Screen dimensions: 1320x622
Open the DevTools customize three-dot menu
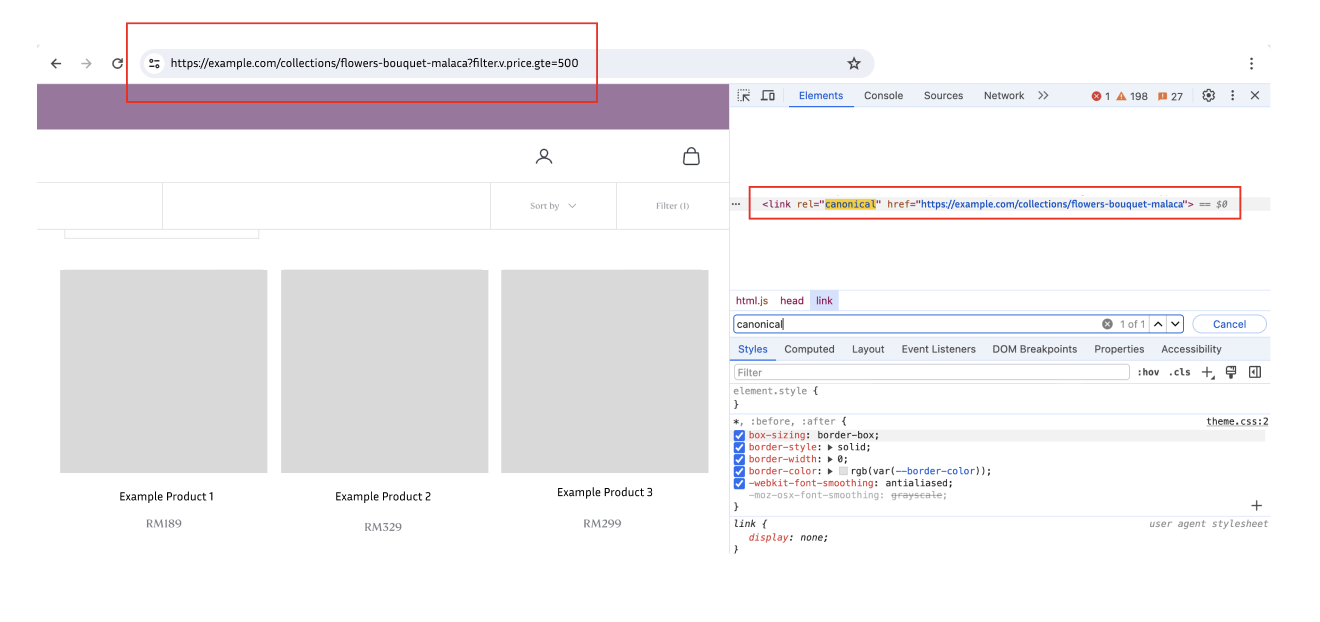click(x=1232, y=96)
